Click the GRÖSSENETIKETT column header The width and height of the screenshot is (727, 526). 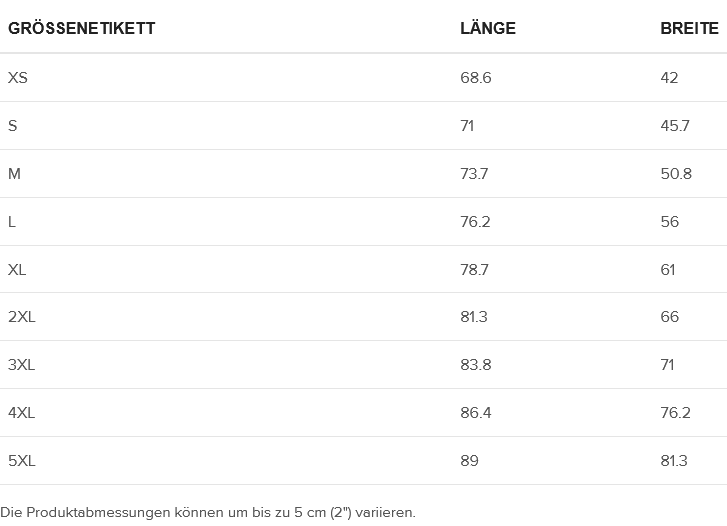81,28
